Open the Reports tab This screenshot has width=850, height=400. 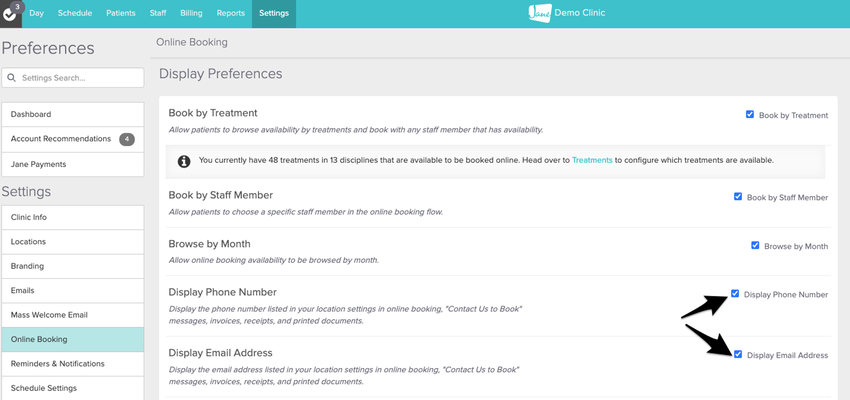(x=230, y=13)
